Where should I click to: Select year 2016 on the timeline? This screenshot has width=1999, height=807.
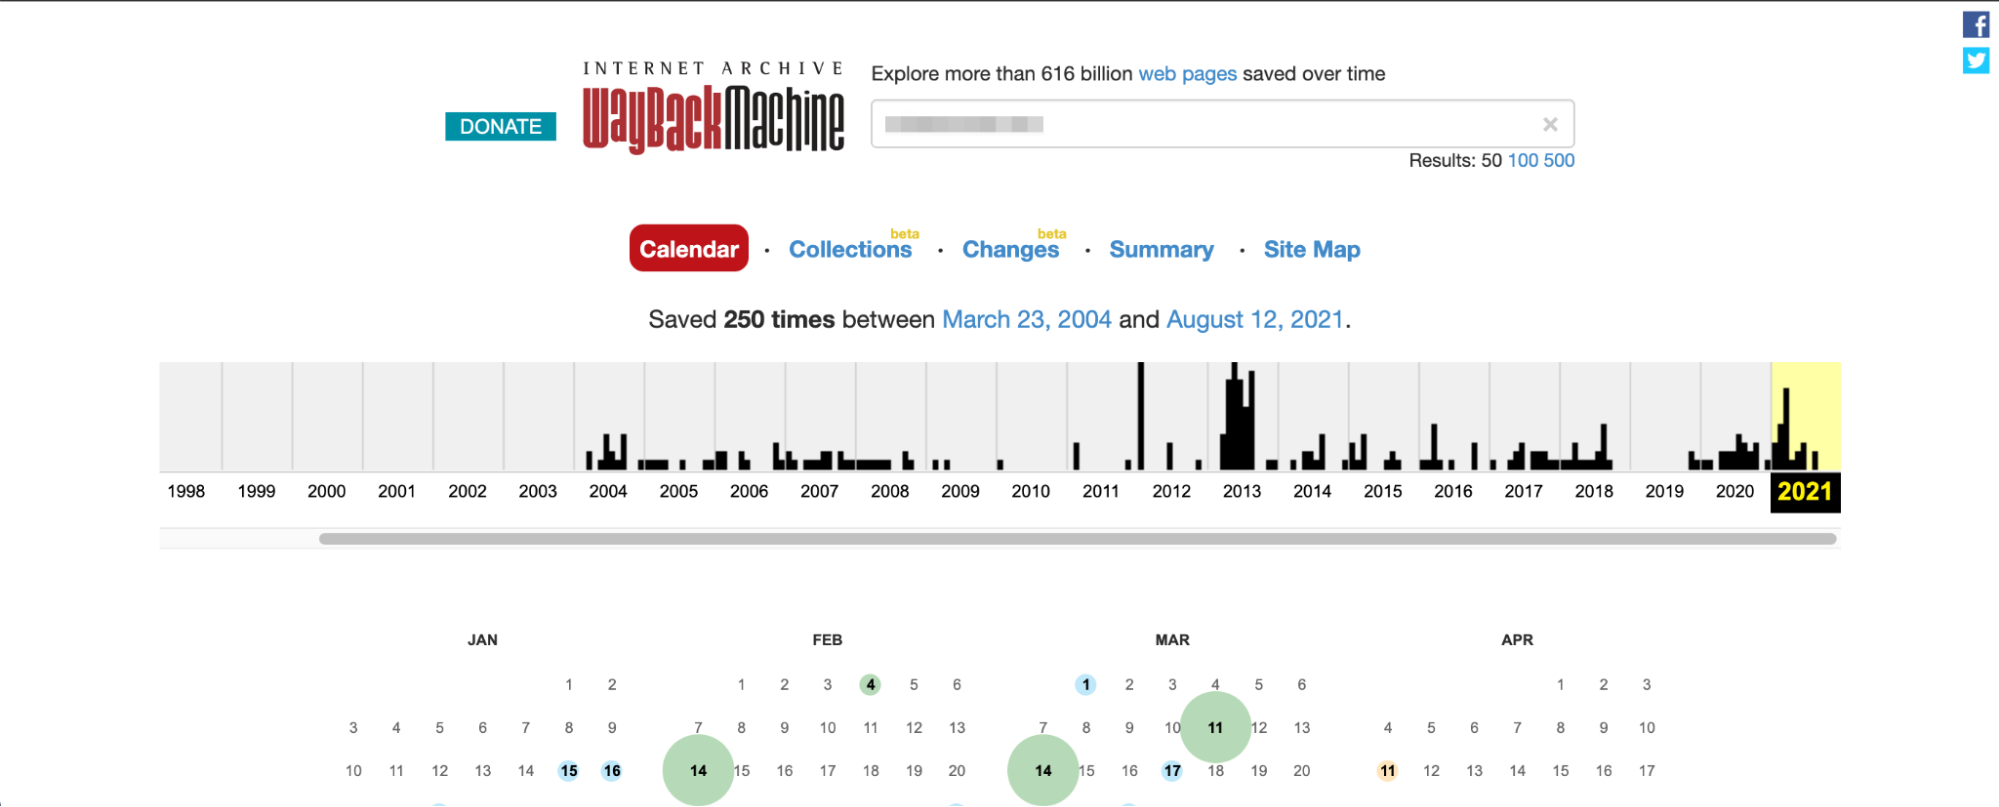click(1453, 491)
